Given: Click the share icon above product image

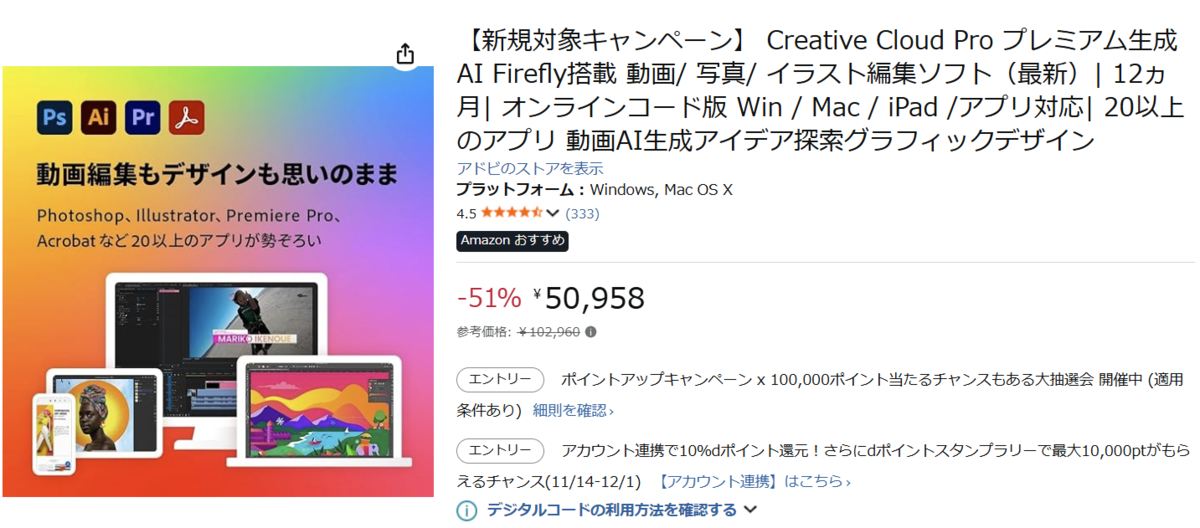Looking at the screenshot, I should [x=405, y=53].
